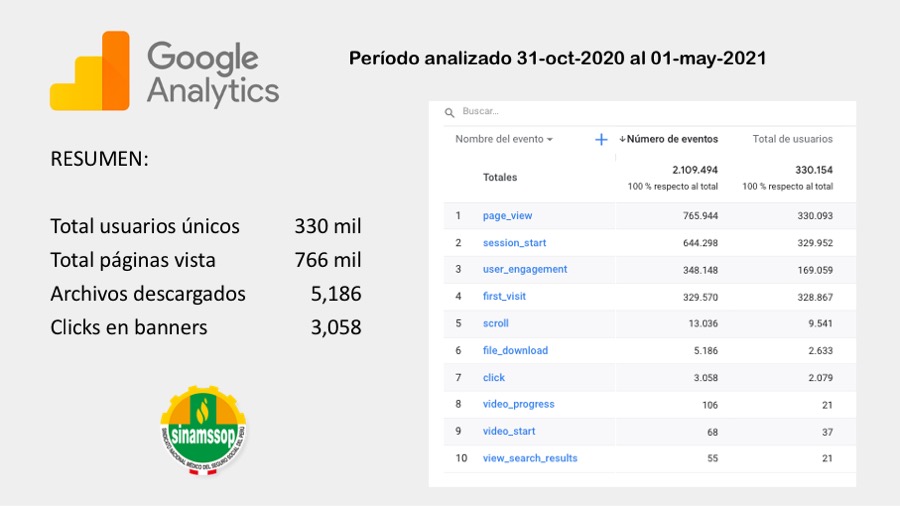900x506 pixels.
Task: Open the scroll event link
Action: pyautogui.click(x=495, y=324)
